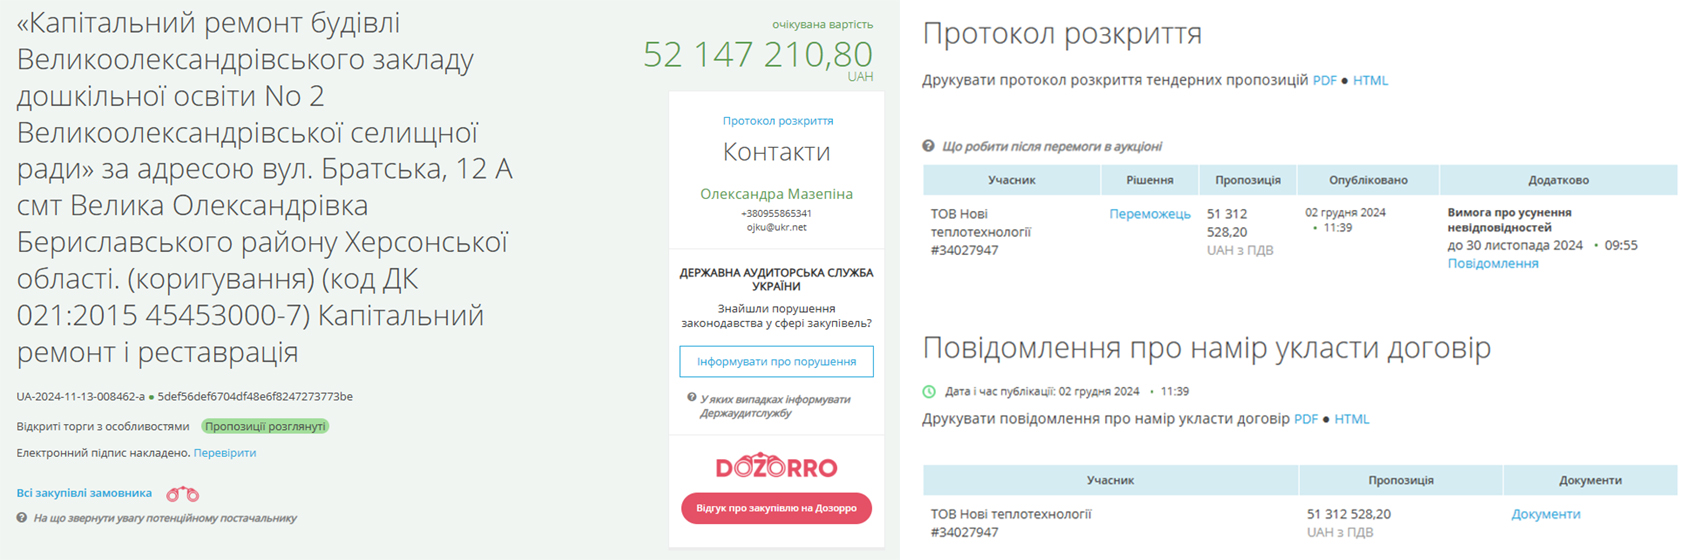1684x560 pixels.
Task: Open 'Всі закупівлі замовника' link
Action: (84, 493)
